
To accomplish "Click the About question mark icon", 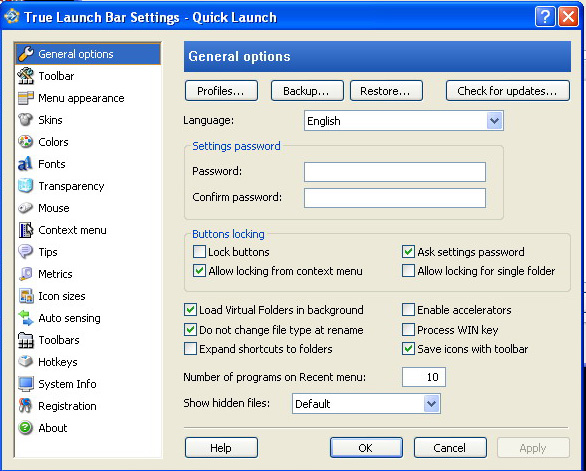I will pyautogui.click(x=26, y=428).
